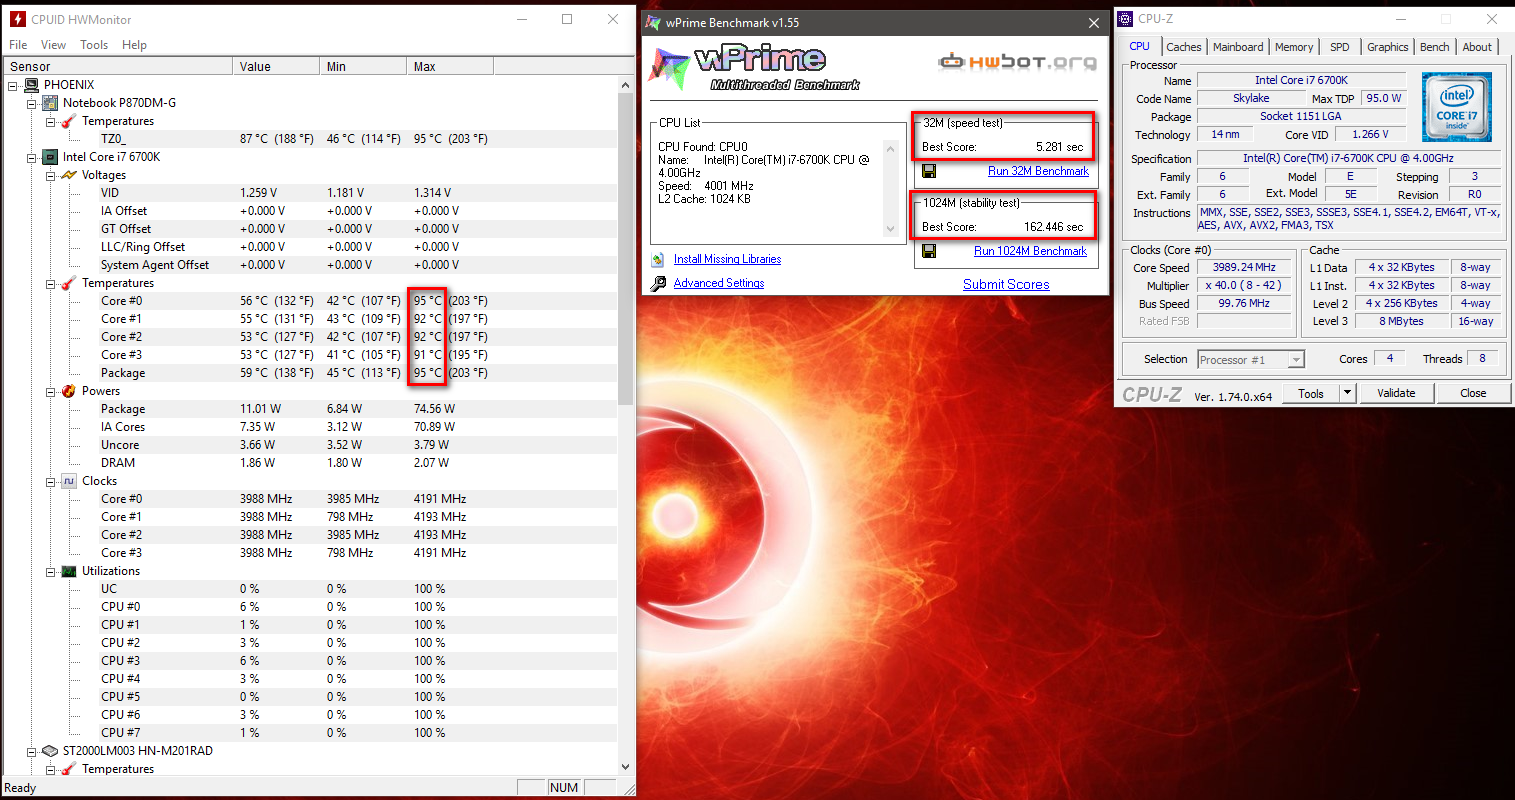
Task: Collapse the Powers section
Action: point(51,391)
